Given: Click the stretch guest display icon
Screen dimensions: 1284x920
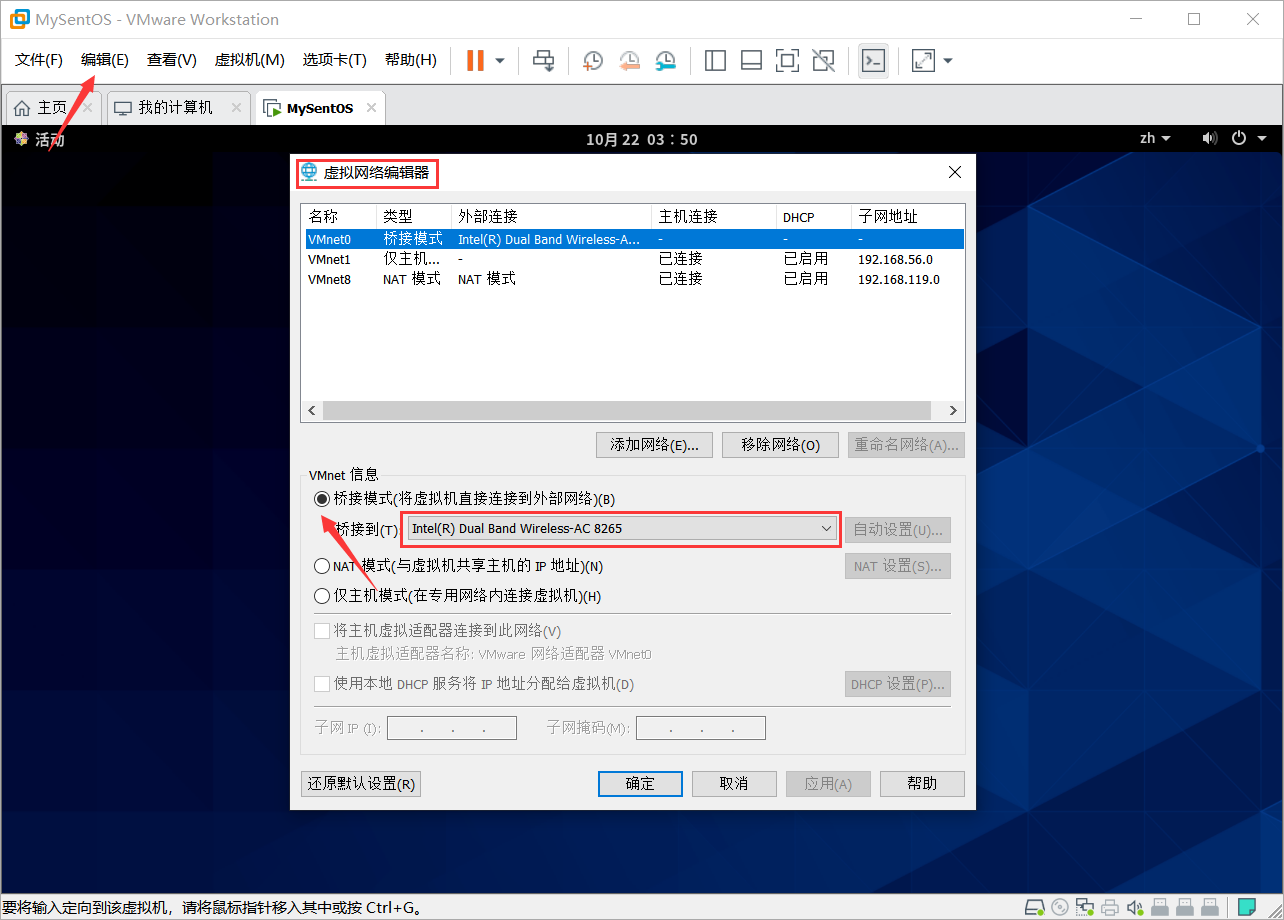Looking at the screenshot, I should (923, 61).
